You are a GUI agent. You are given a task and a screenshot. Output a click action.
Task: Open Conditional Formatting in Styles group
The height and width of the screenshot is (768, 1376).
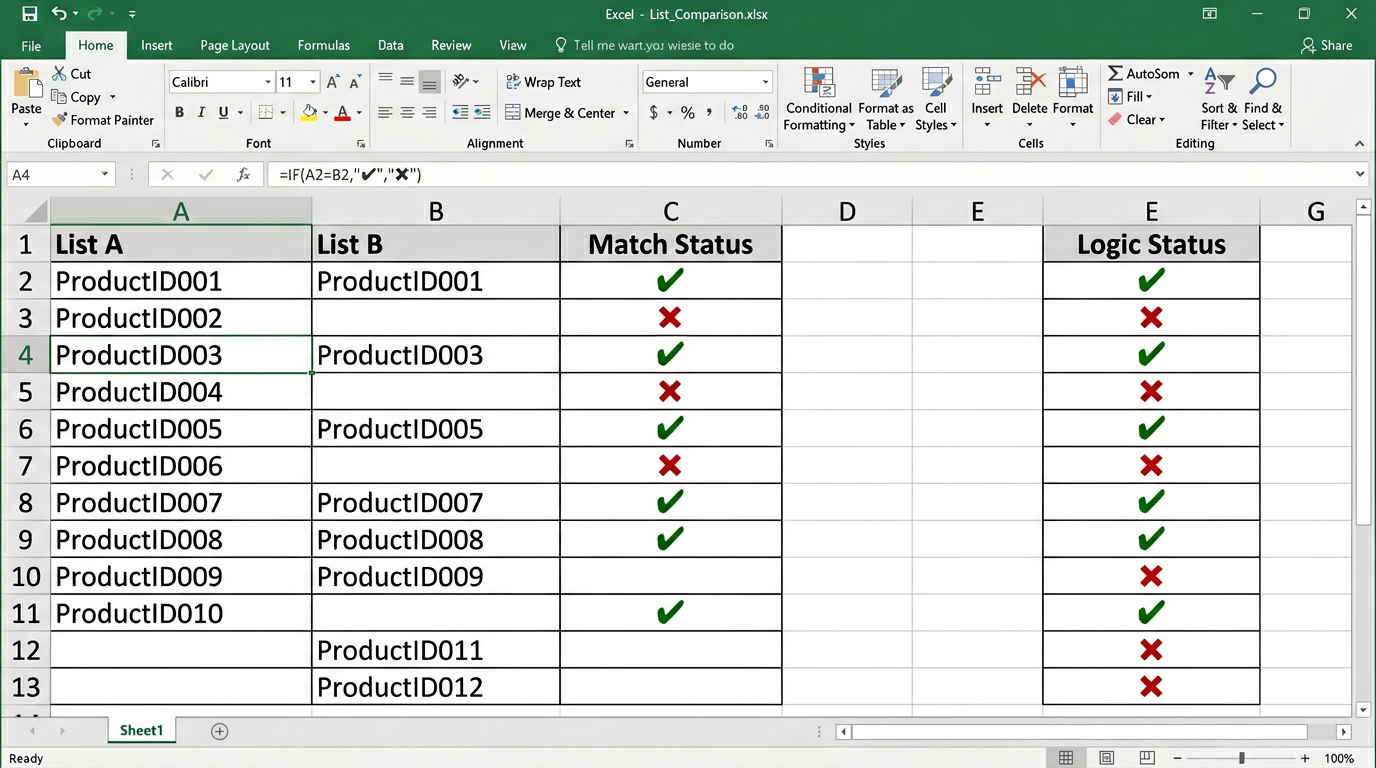tap(818, 100)
